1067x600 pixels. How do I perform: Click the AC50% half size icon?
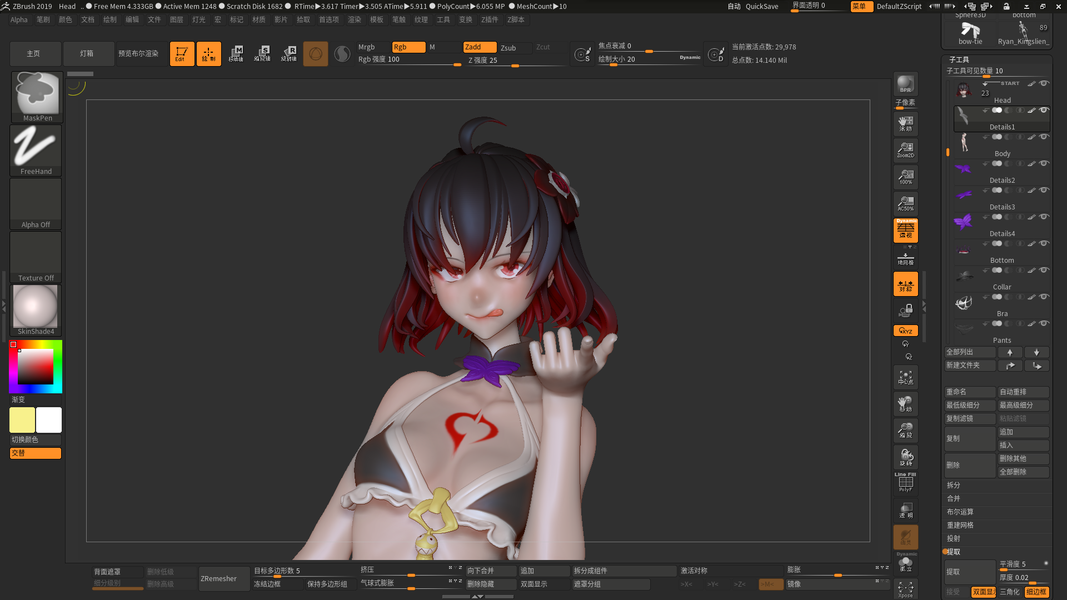906,203
